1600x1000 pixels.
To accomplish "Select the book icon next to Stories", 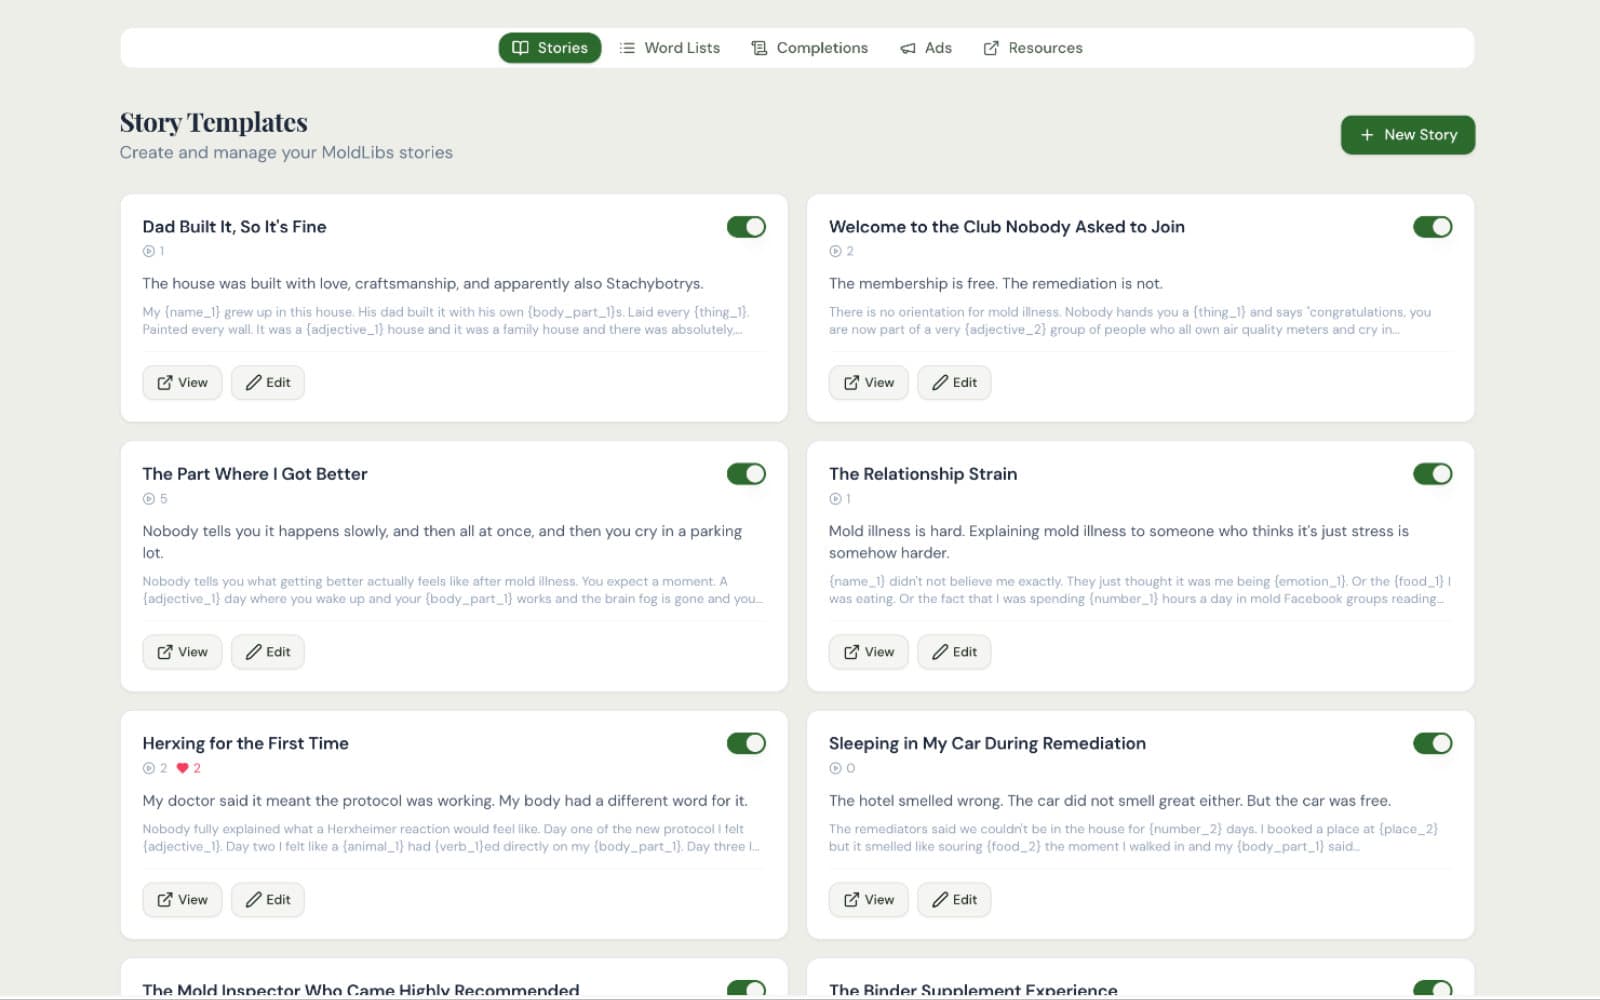I will (520, 47).
